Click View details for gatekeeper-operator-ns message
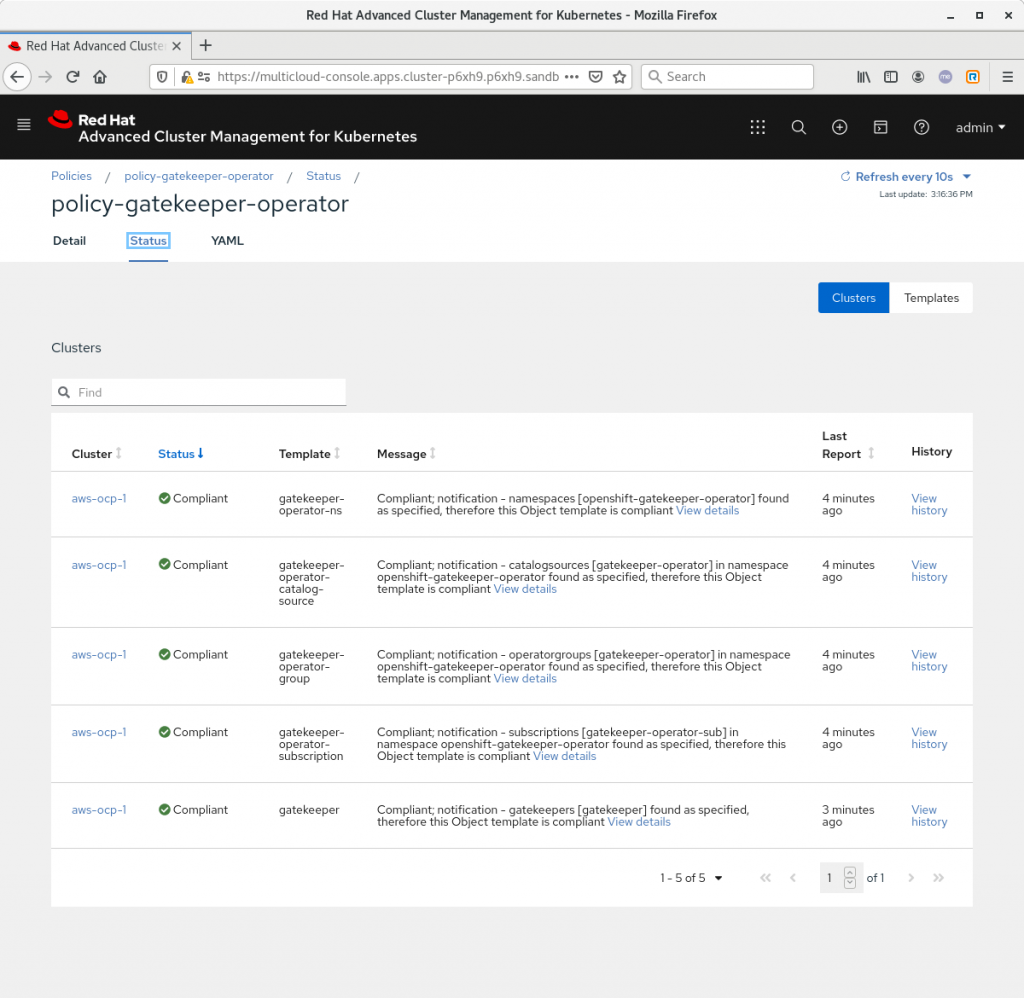The image size is (1024, 998). [x=707, y=511]
